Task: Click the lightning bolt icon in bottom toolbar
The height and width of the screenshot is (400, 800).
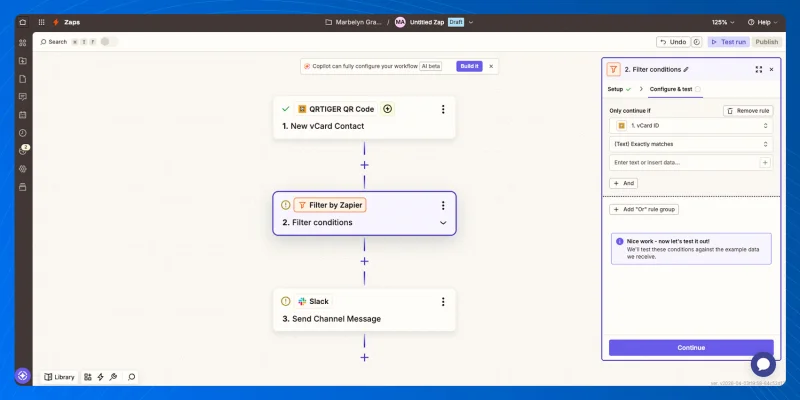Action: 101,377
